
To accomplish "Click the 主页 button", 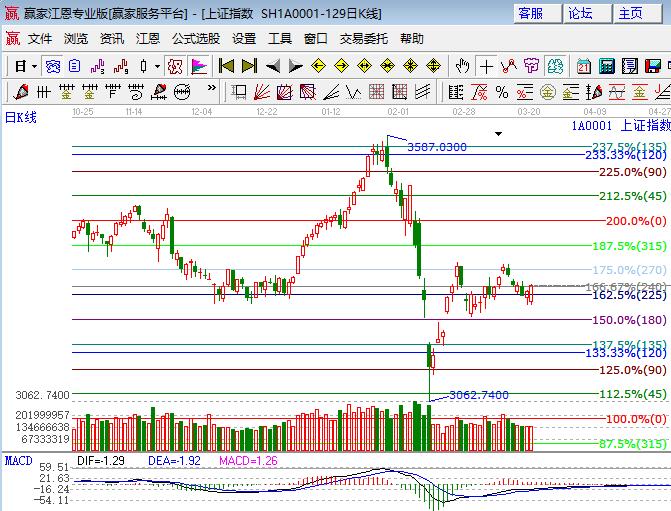I will tap(631, 13).
